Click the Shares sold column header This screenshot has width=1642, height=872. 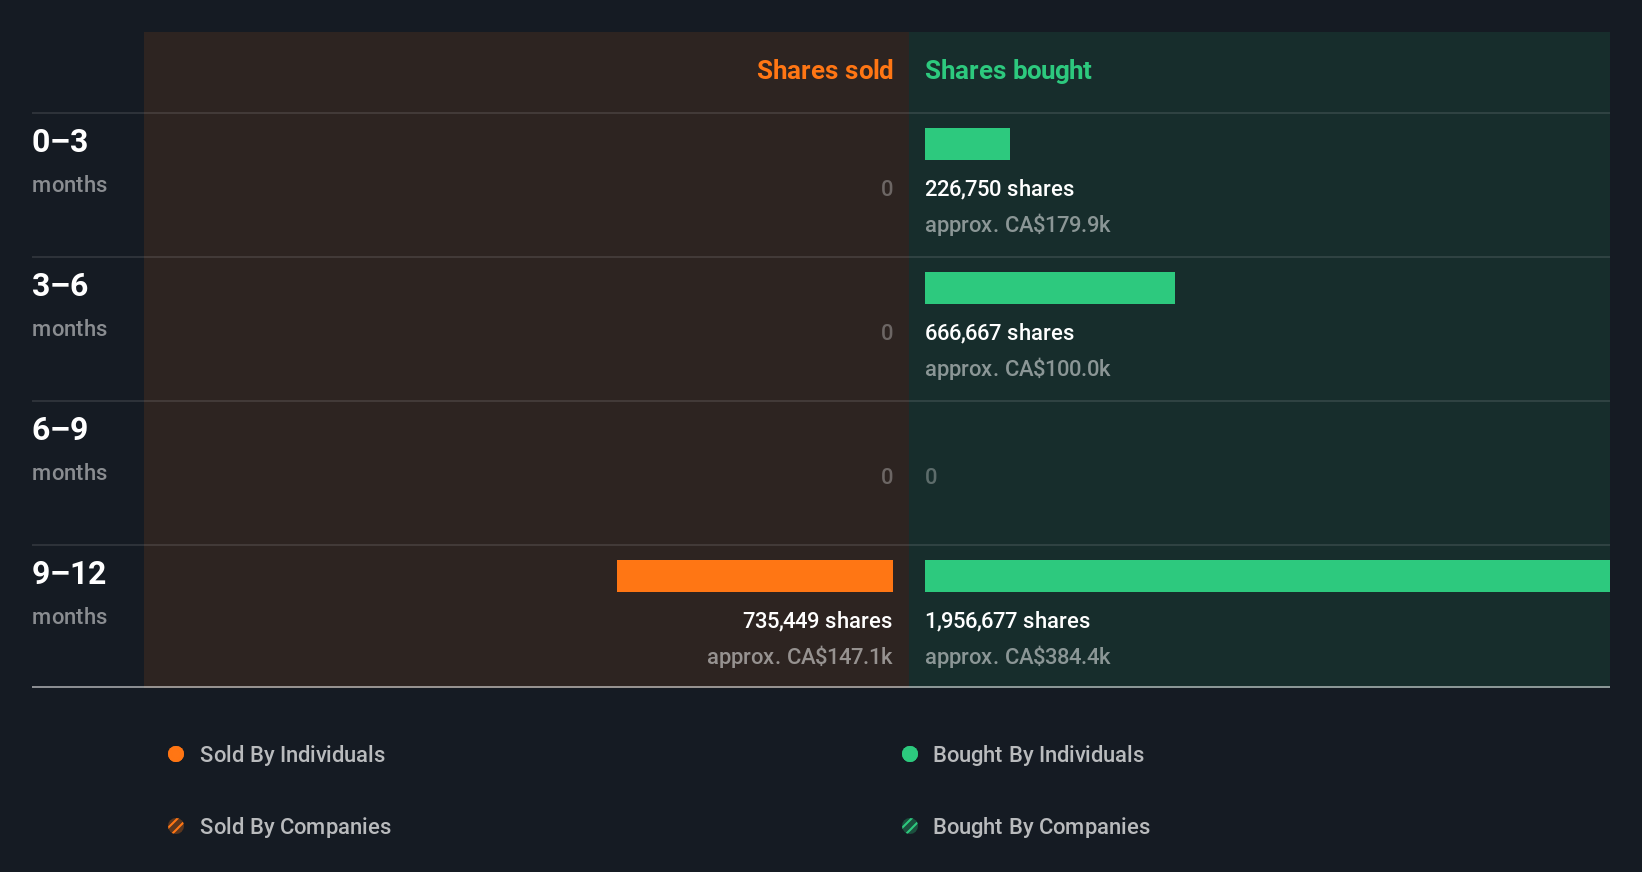825,70
